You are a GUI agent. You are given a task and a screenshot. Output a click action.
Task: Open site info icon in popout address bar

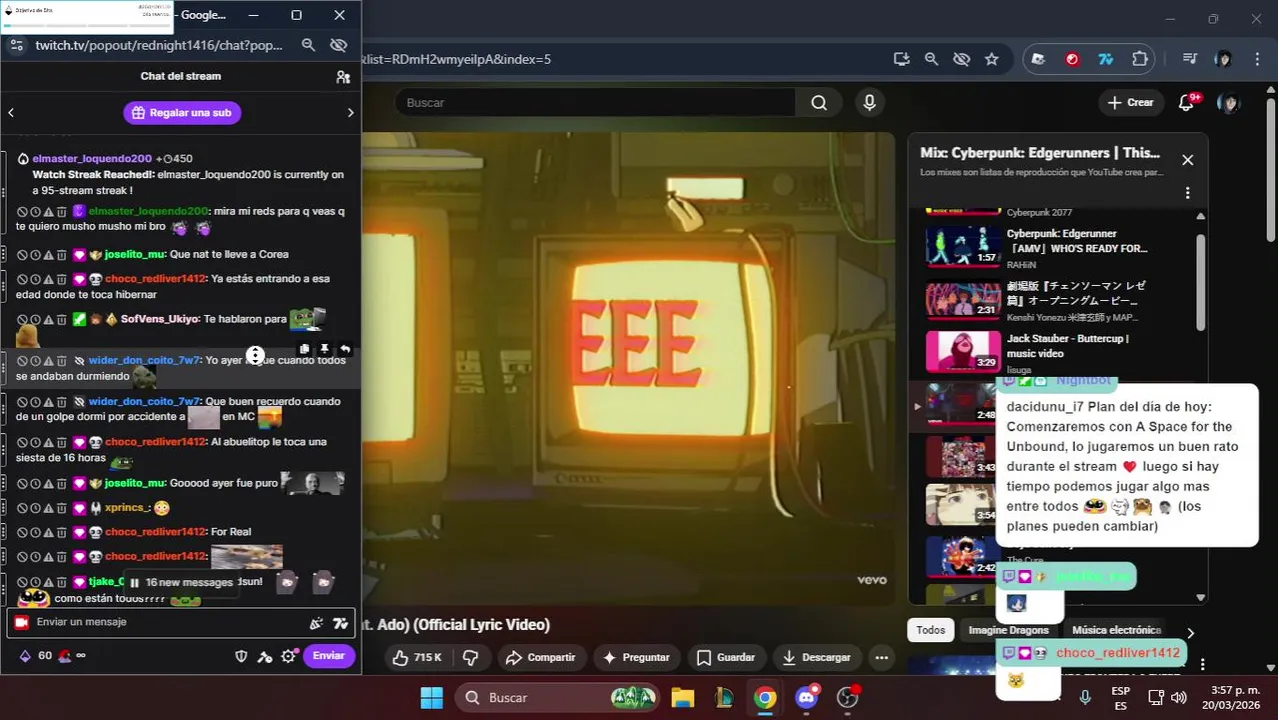pos(17,45)
